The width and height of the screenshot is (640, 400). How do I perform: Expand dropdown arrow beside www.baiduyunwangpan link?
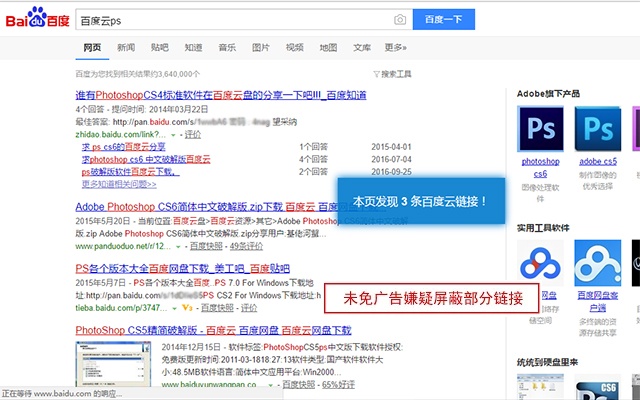(270, 385)
